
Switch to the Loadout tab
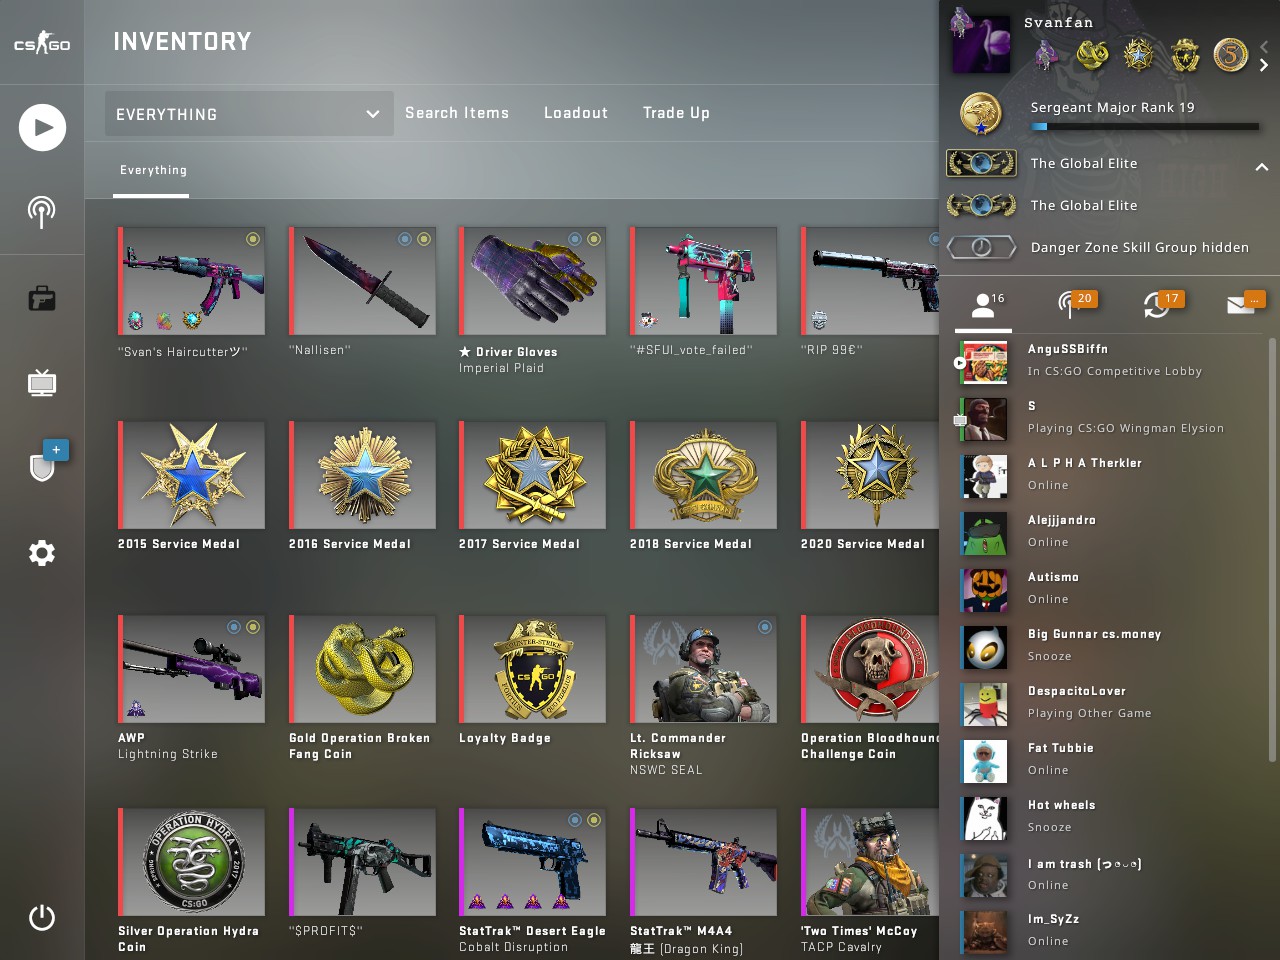pos(576,113)
